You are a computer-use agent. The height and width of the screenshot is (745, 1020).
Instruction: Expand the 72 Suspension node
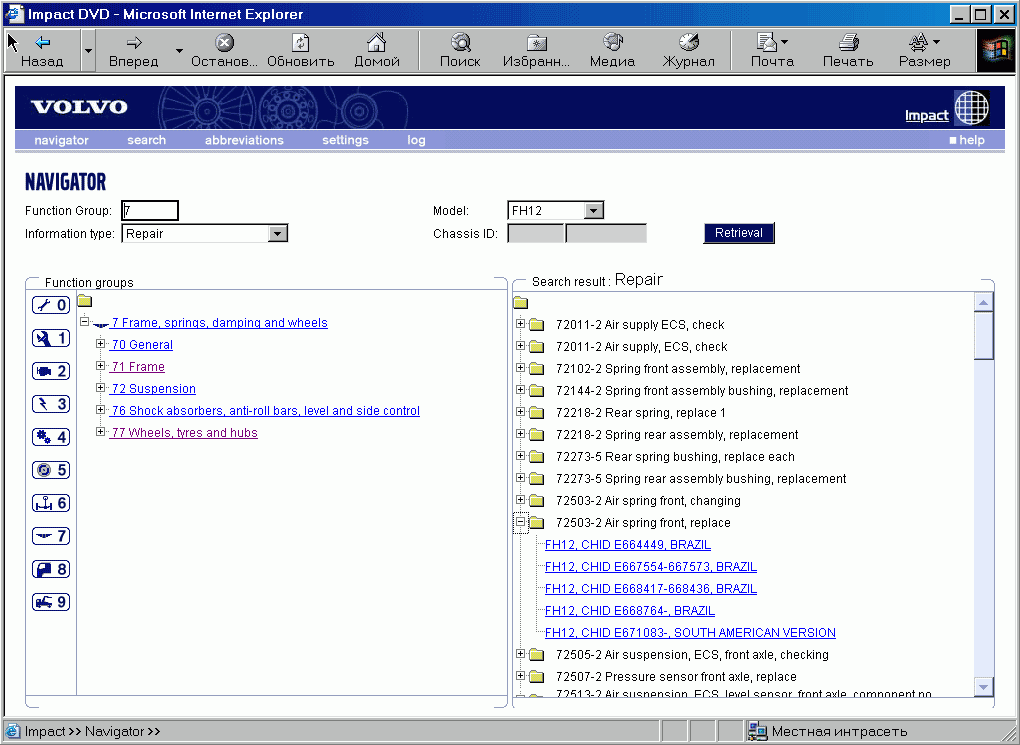tap(100, 388)
